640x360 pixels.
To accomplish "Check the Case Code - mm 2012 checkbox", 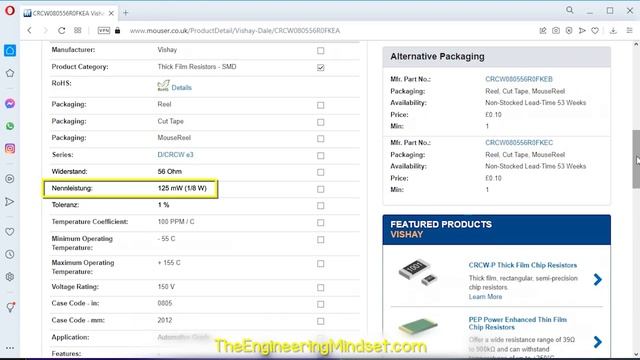I will tap(320, 321).
